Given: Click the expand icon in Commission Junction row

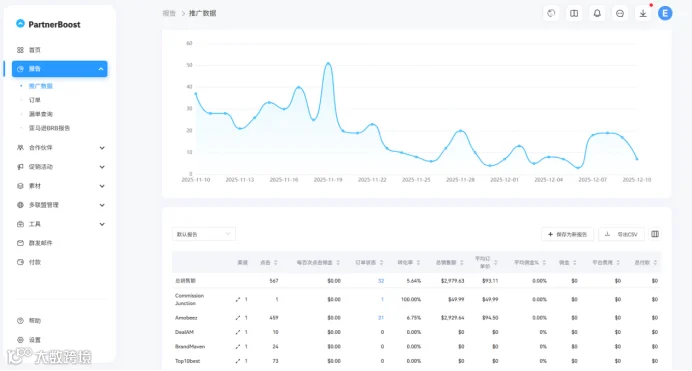Looking at the screenshot, I should 238,299.
